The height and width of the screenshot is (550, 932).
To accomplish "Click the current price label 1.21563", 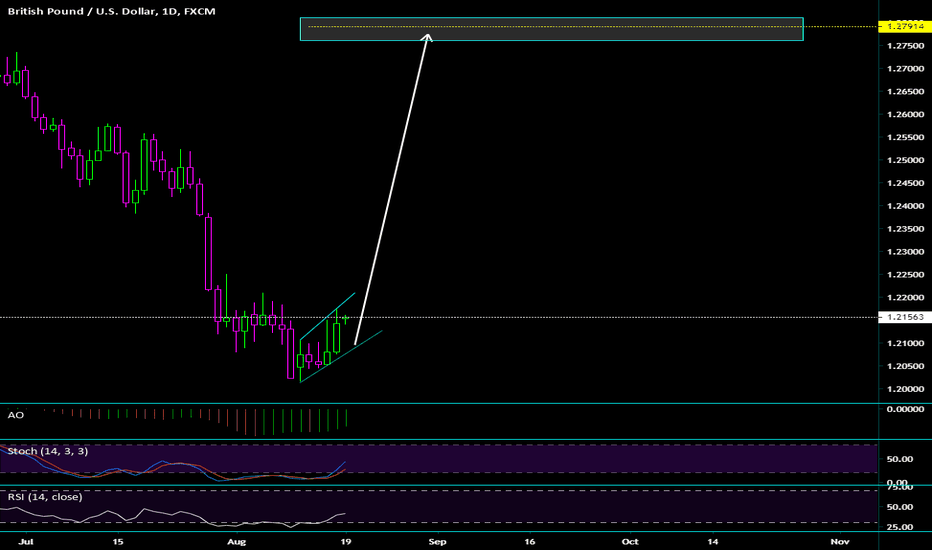I will pos(905,317).
